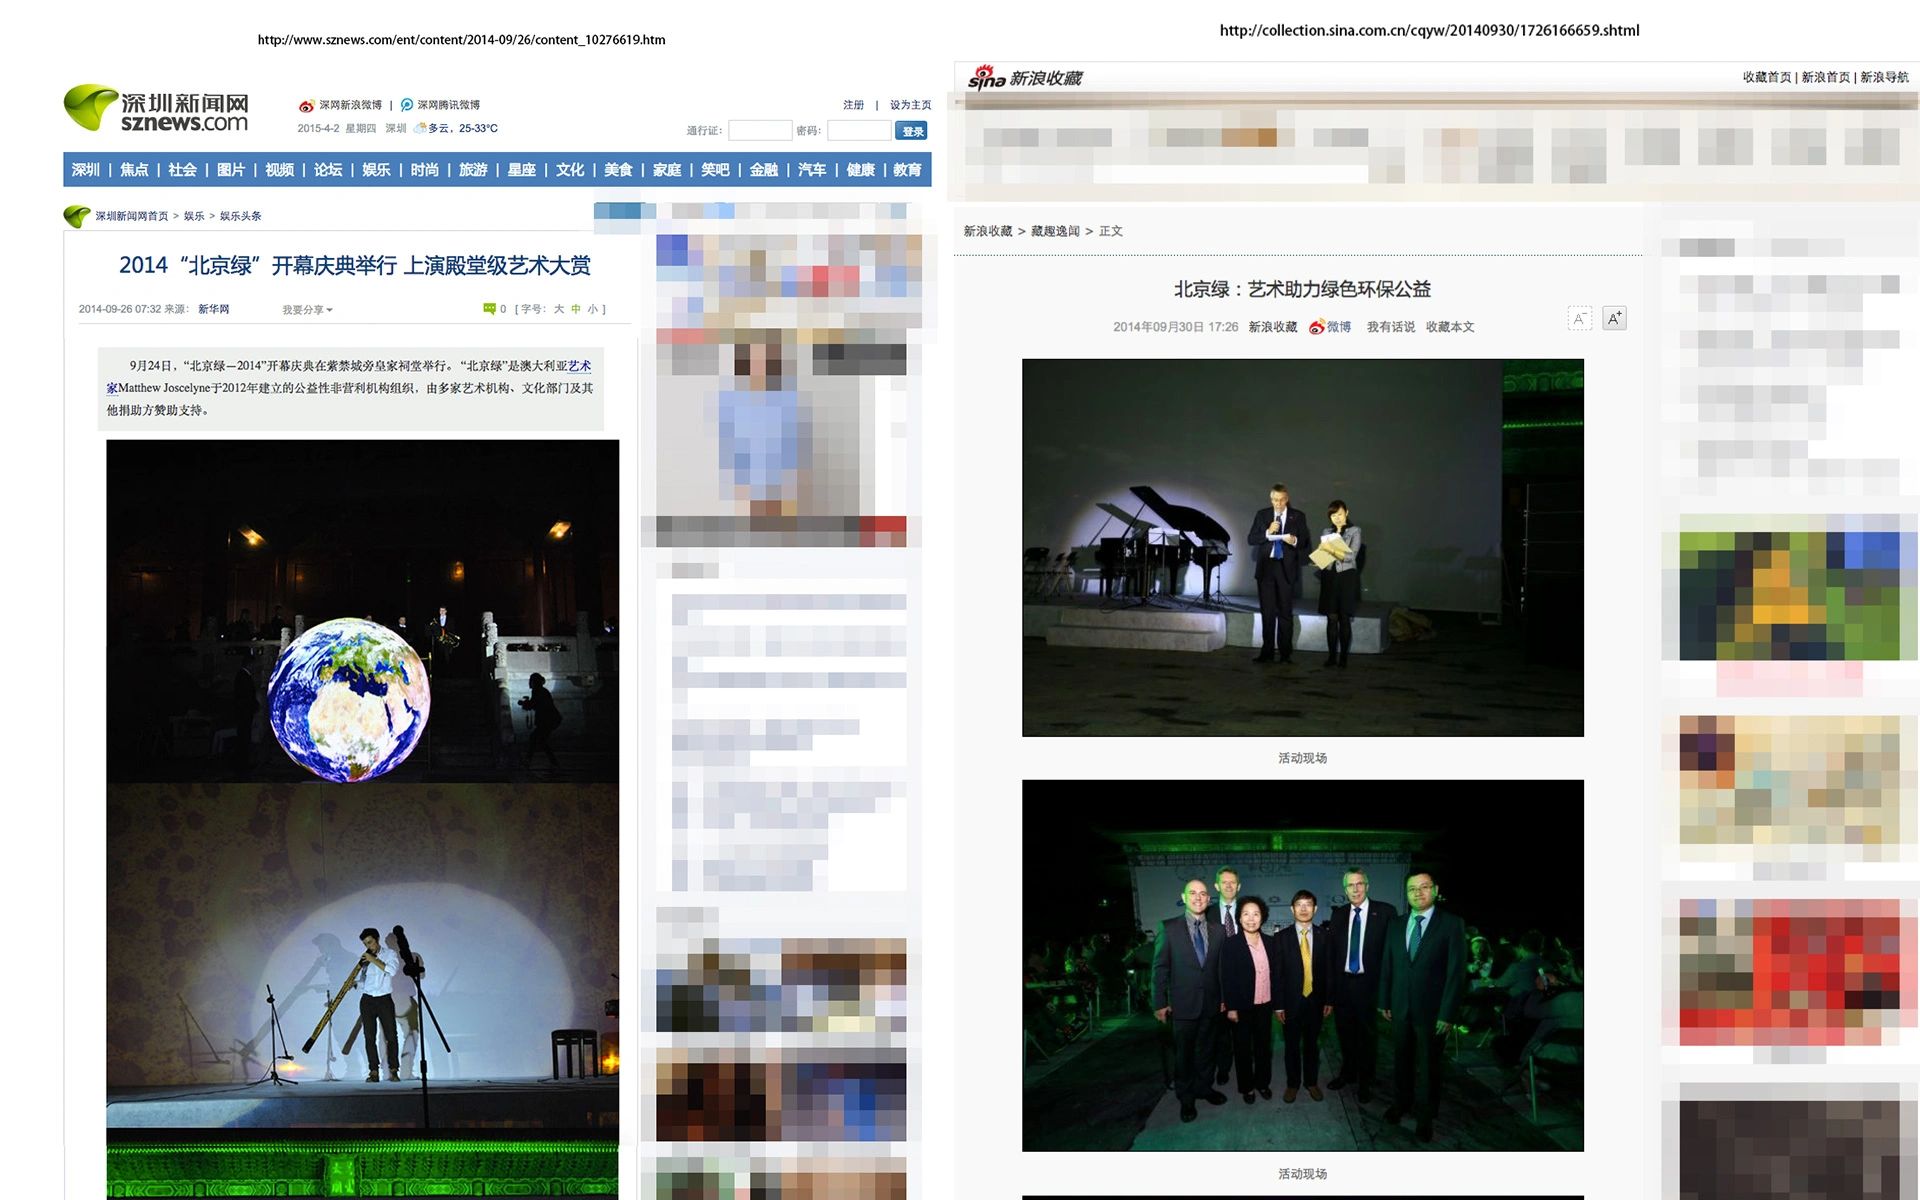Click the 收藏本文 bookmark link

(x=1450, y=327)
